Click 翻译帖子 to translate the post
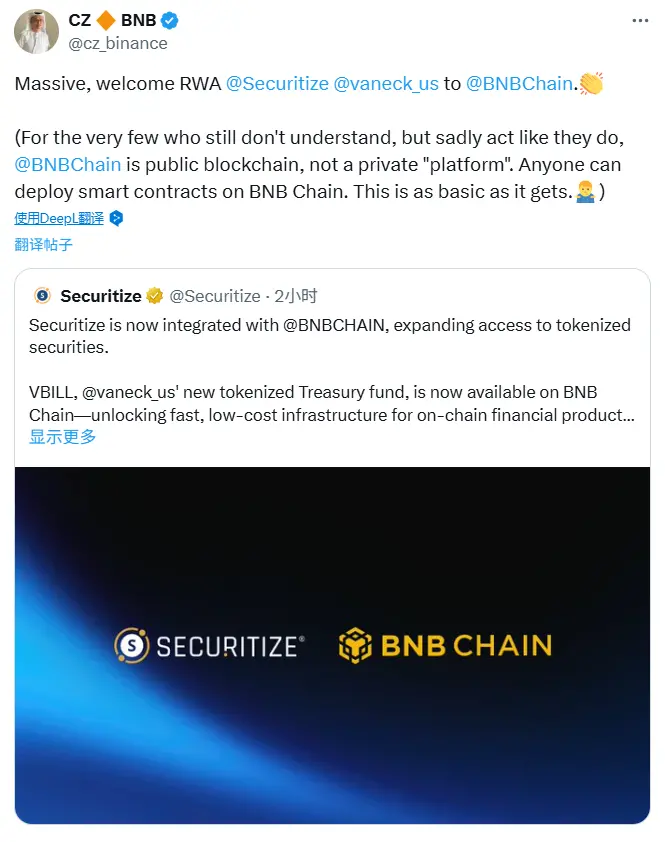Image resolution: width=665 pixels, height=842 pixels. (41, 244)
